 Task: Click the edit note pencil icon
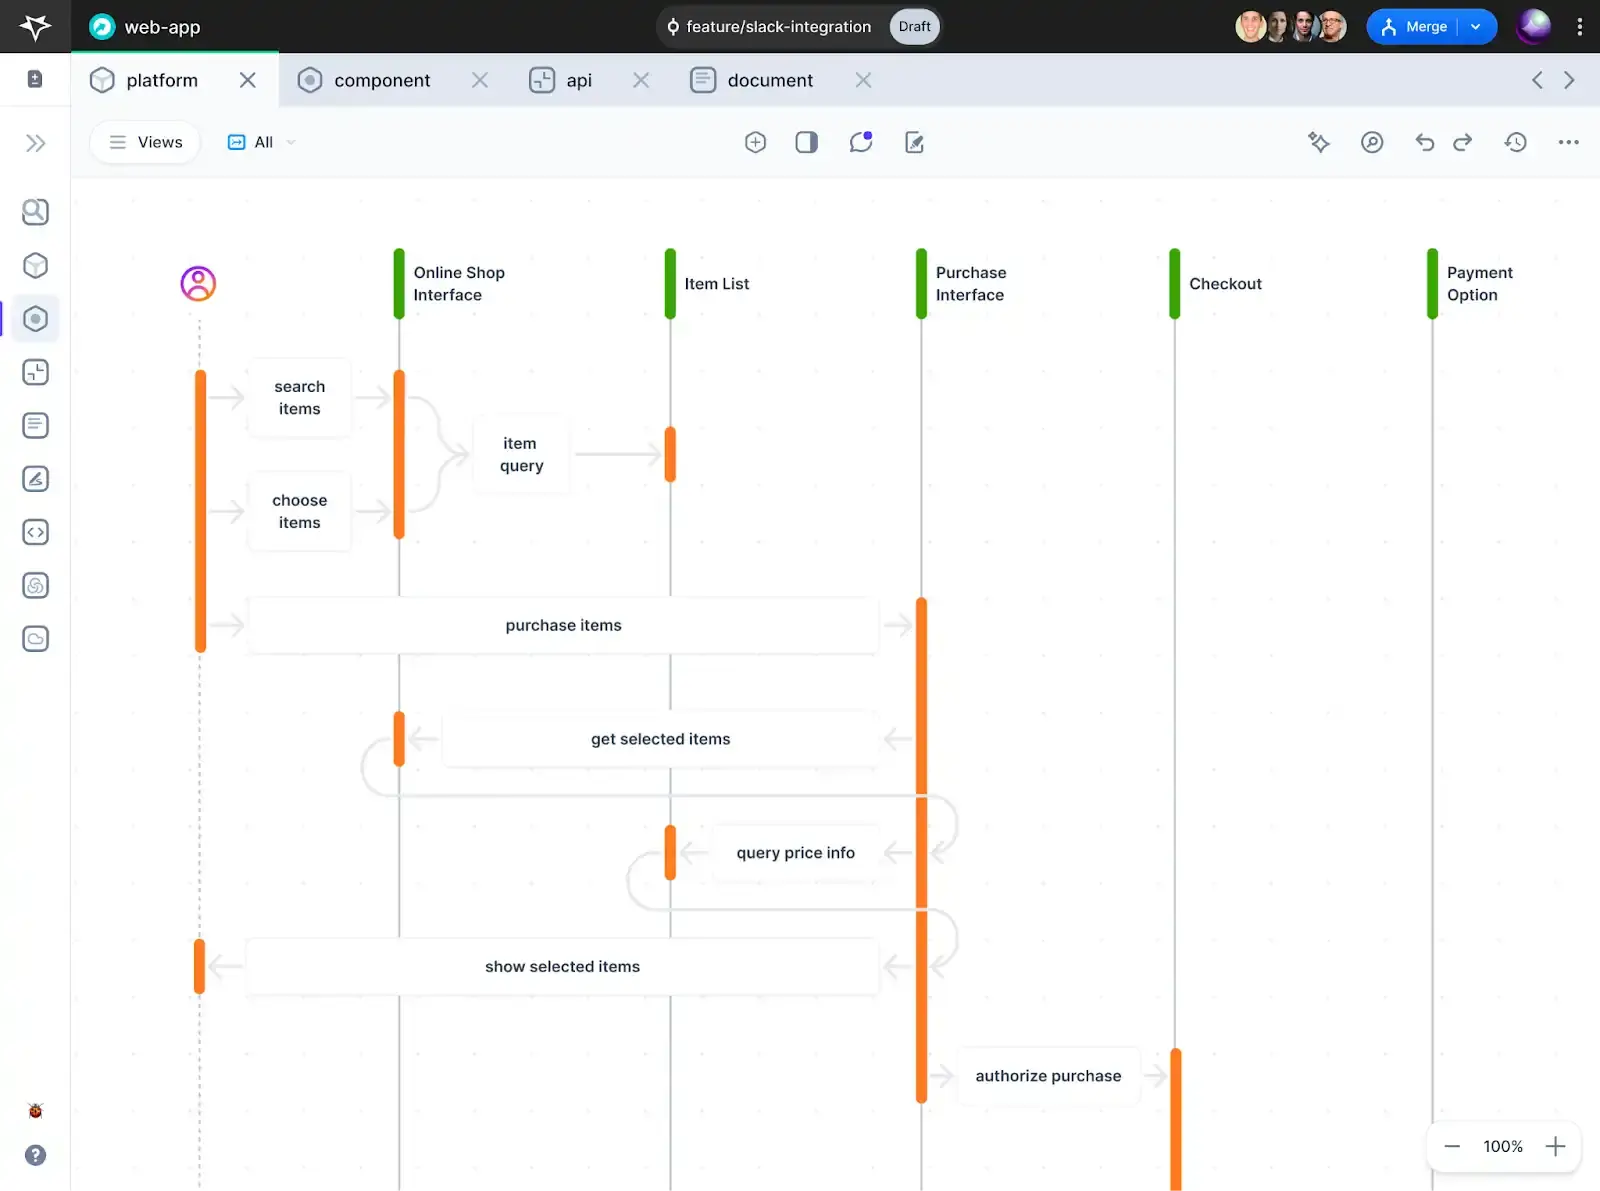914,142
